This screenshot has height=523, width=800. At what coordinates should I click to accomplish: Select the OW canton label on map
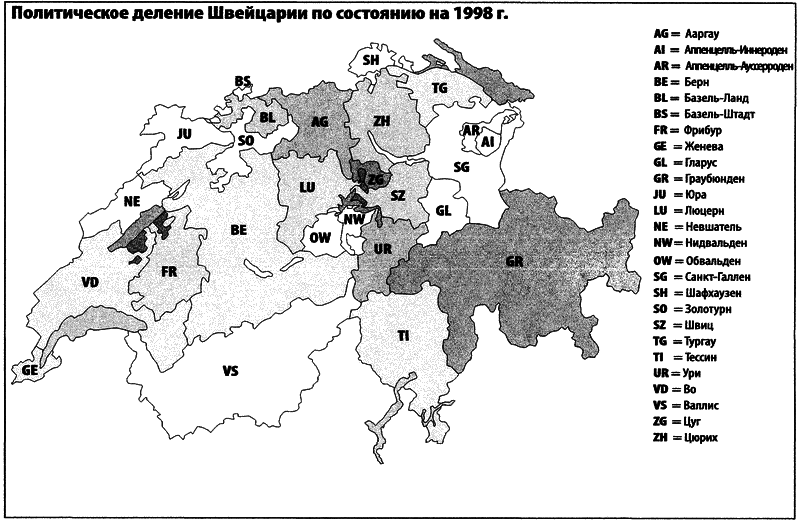(320, 238)
